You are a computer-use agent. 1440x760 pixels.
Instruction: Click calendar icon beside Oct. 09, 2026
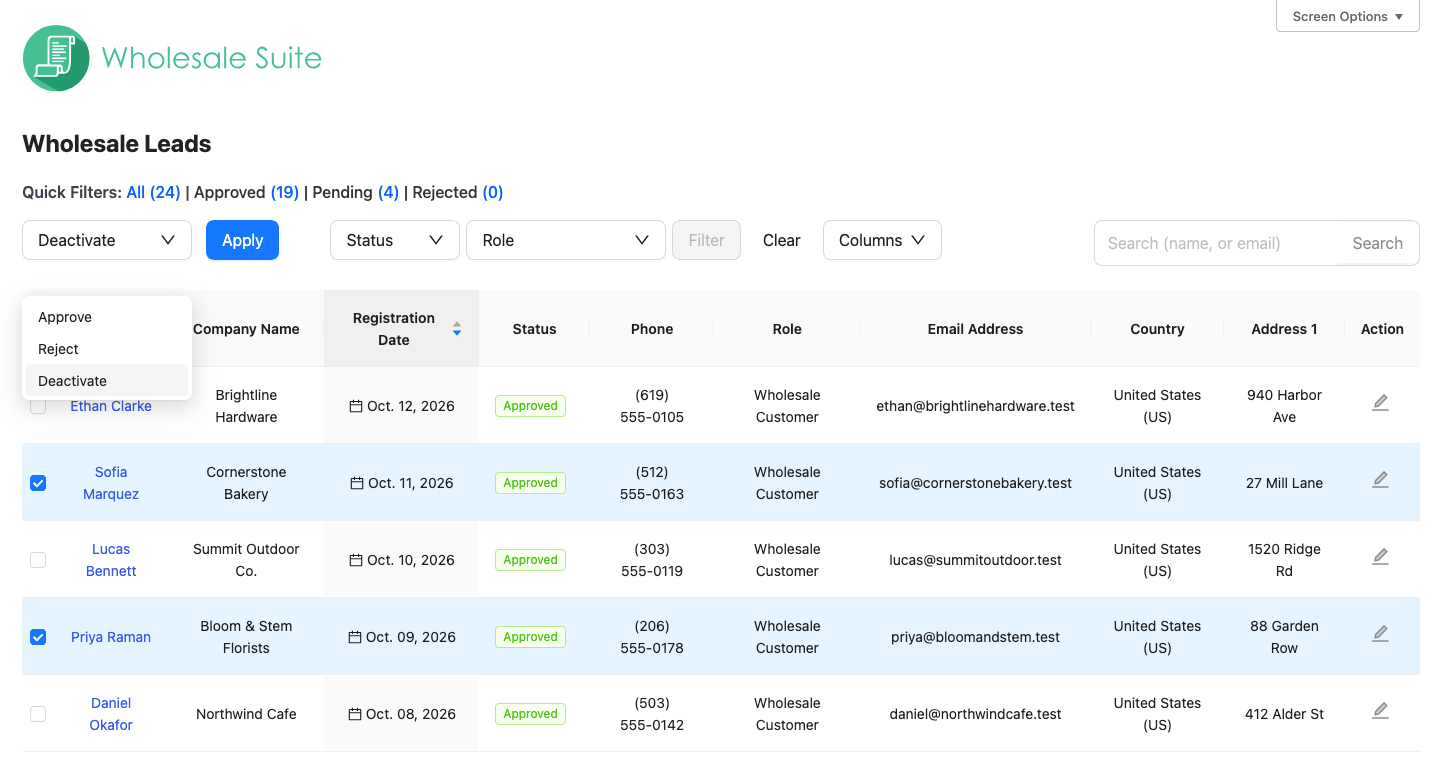(x=355, y=637)
